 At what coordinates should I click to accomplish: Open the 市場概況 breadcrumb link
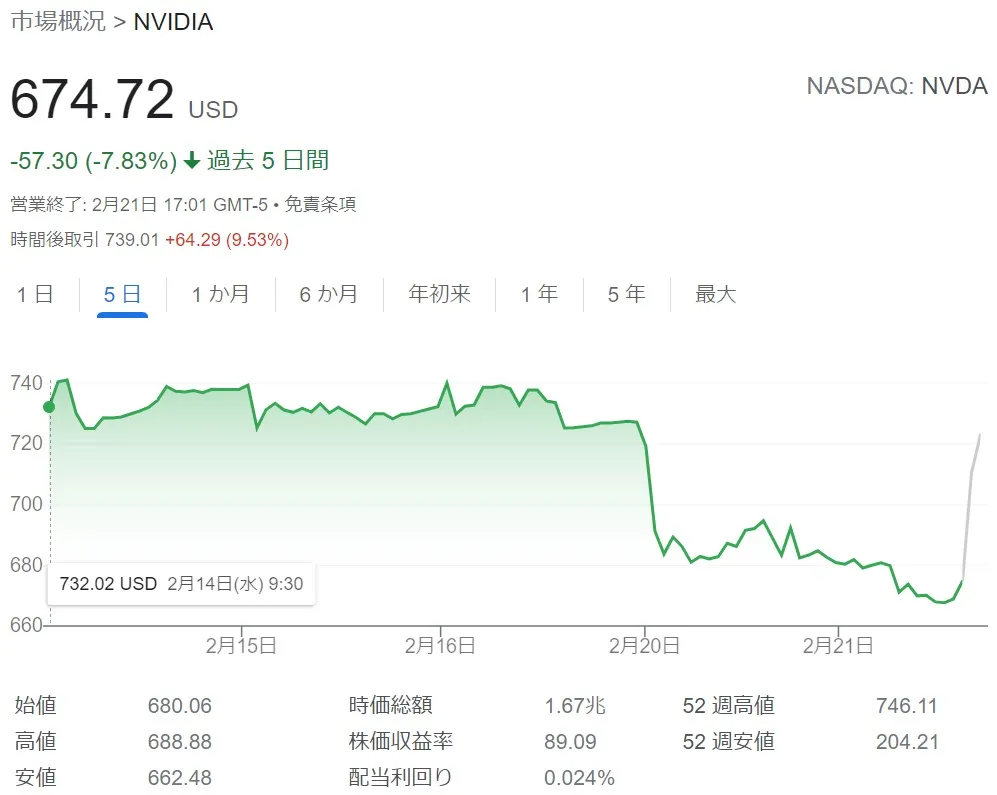click(58, 21)
